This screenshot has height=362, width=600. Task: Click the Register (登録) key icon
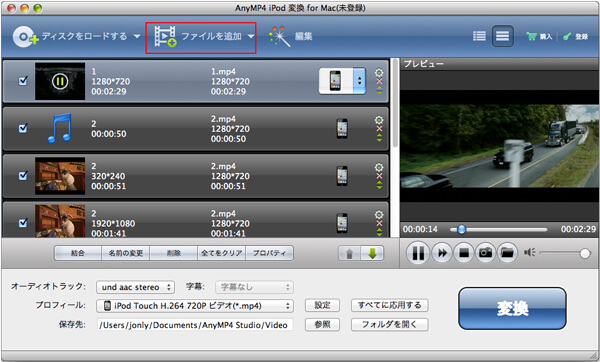(567, 36)
